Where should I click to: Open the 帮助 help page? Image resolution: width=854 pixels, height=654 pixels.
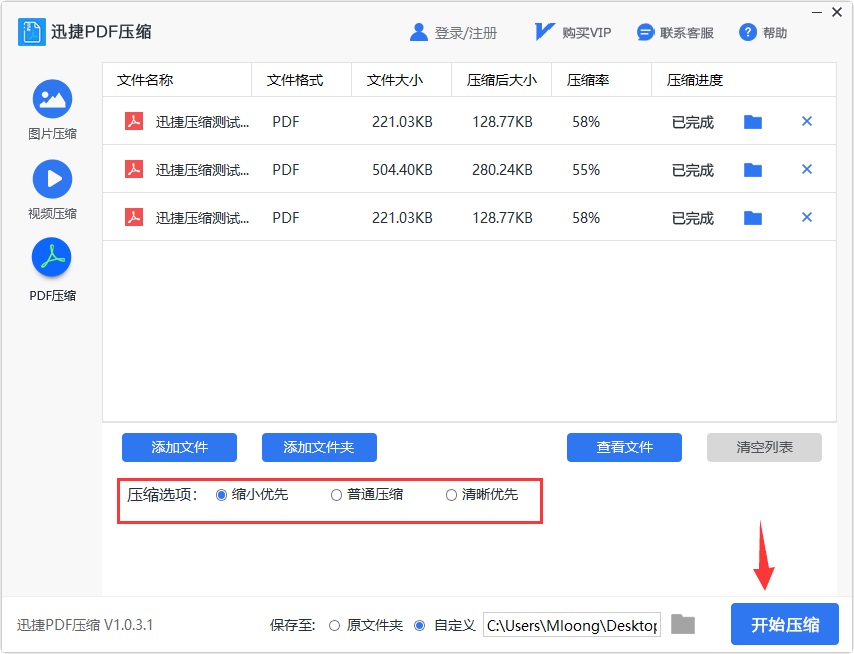[x=763, y=33]
